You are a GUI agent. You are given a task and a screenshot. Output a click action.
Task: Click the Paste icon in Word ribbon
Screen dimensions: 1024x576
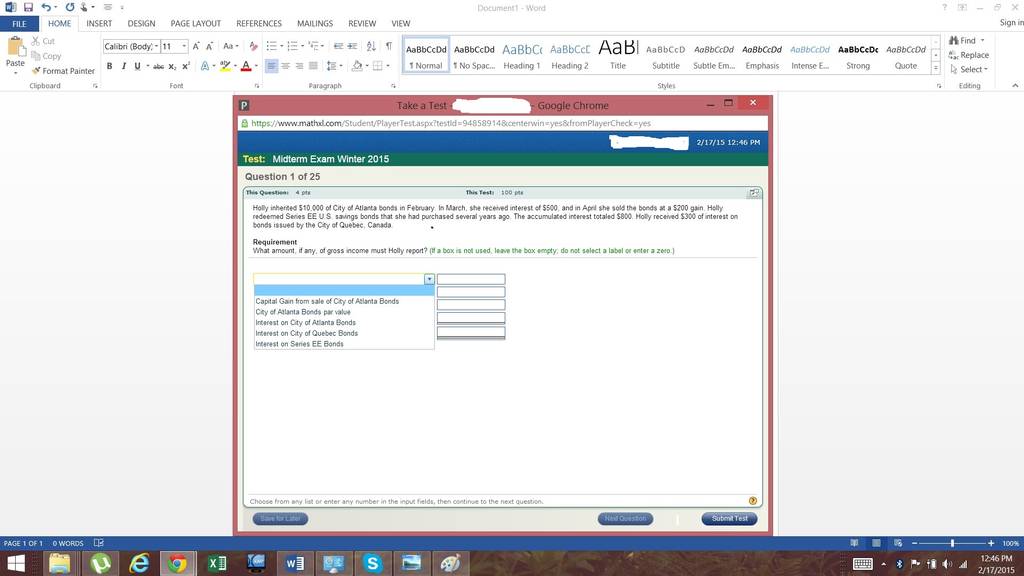coord(14,48)
